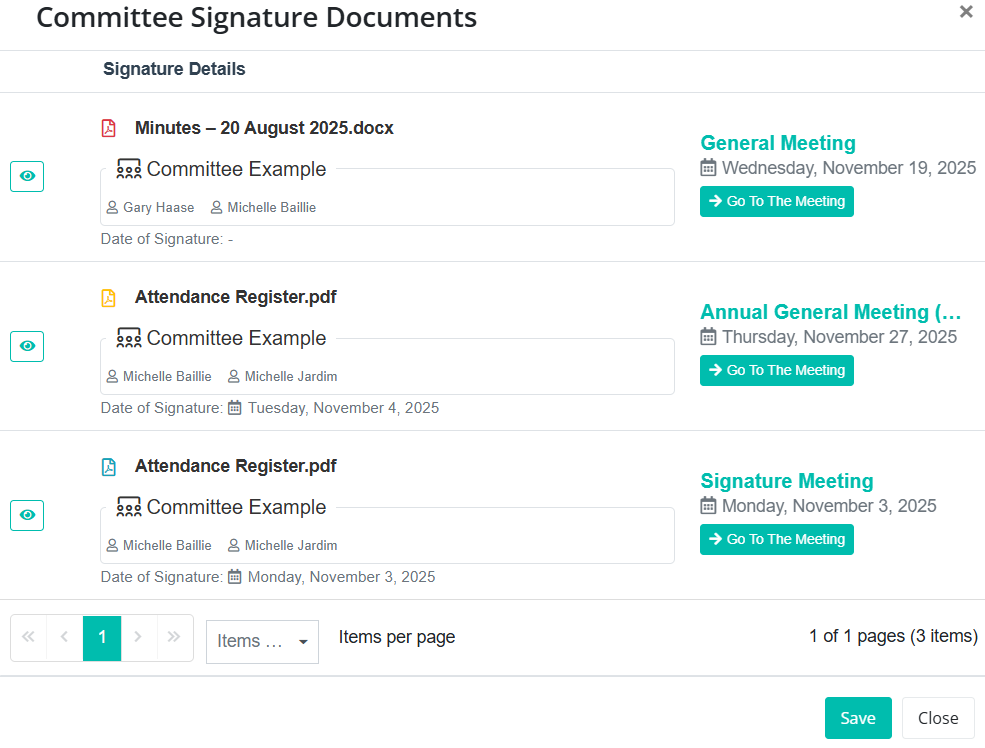Open the Annual General Meeting link

pyautogui.click(x=830, y=312)
